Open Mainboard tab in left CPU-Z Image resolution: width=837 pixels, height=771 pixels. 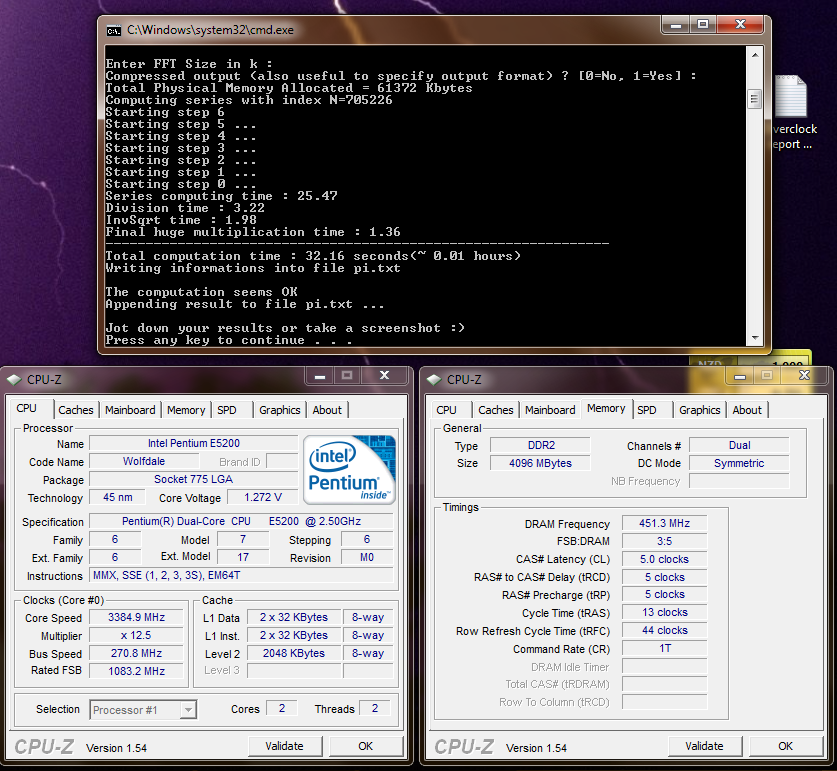pos(130,410)
